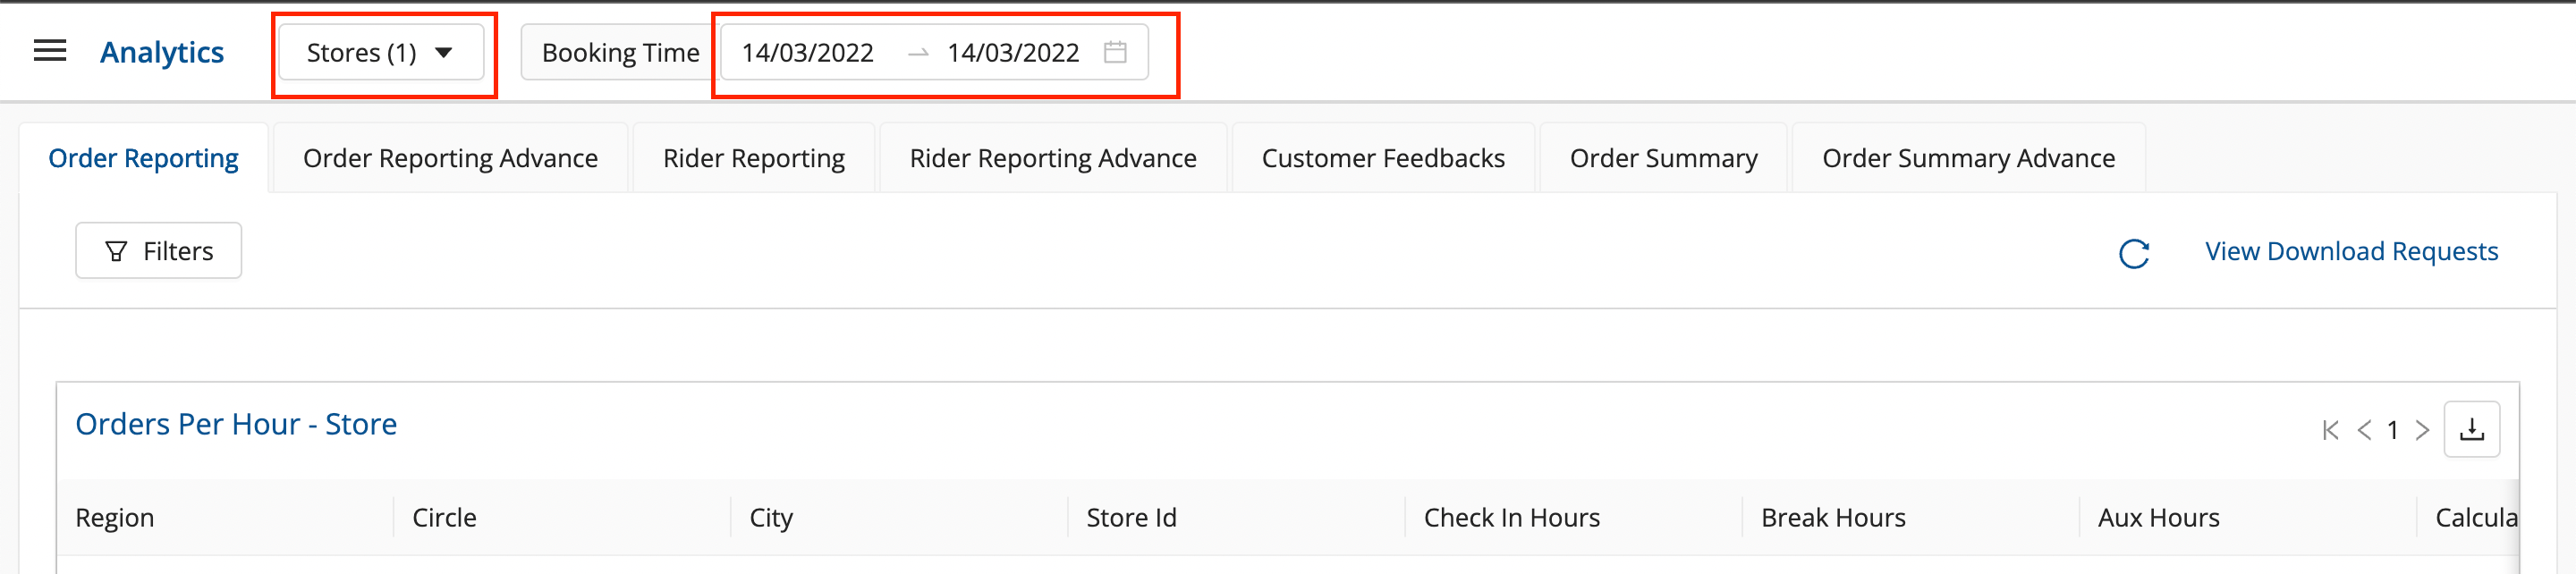
Task: Switch to Order Reporting Advance tab
Action: (450, 158)
